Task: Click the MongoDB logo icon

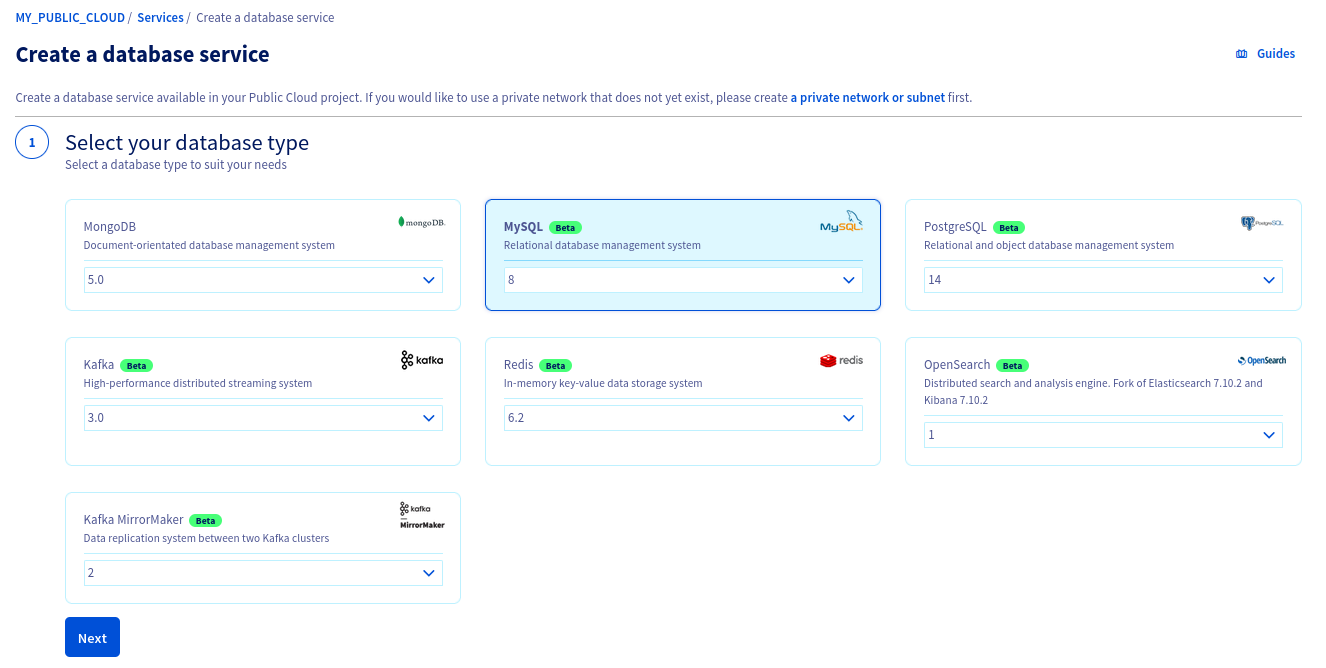Action: [x=422, y=223]
